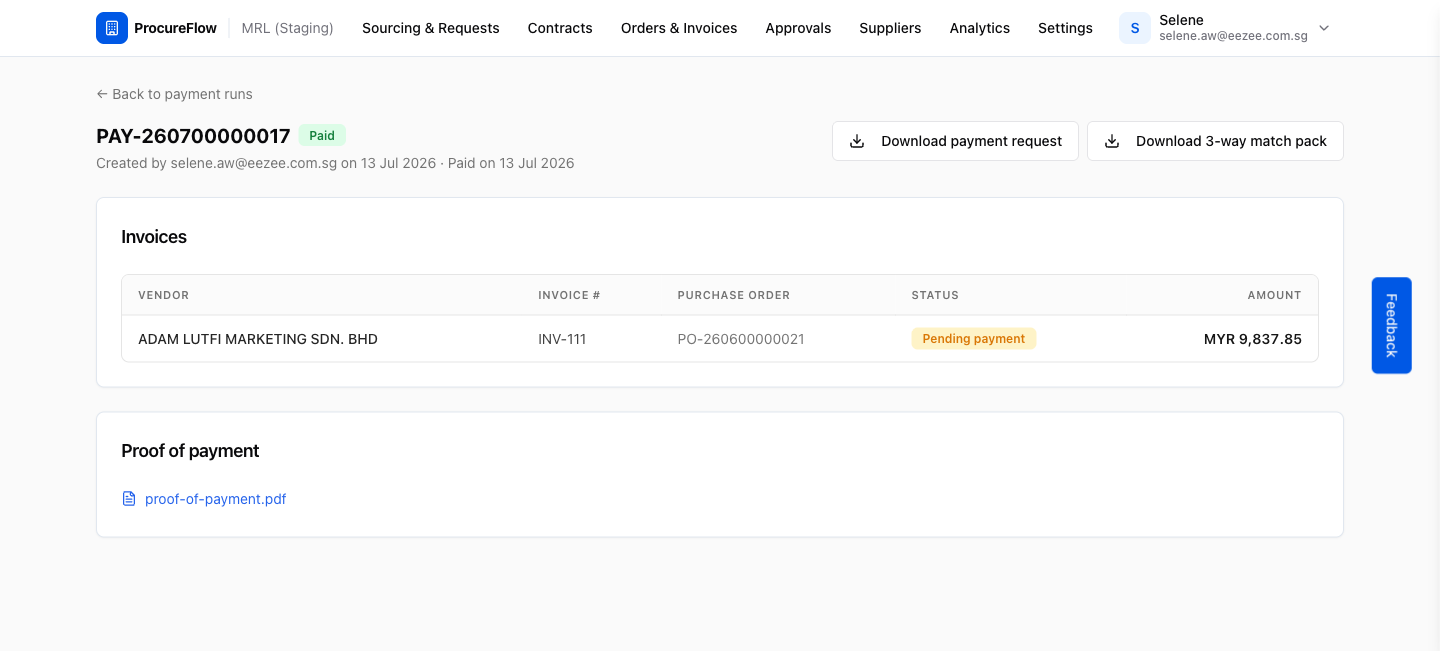
Task: Click the Invoices section heading
Action: (x=154, y=237)
